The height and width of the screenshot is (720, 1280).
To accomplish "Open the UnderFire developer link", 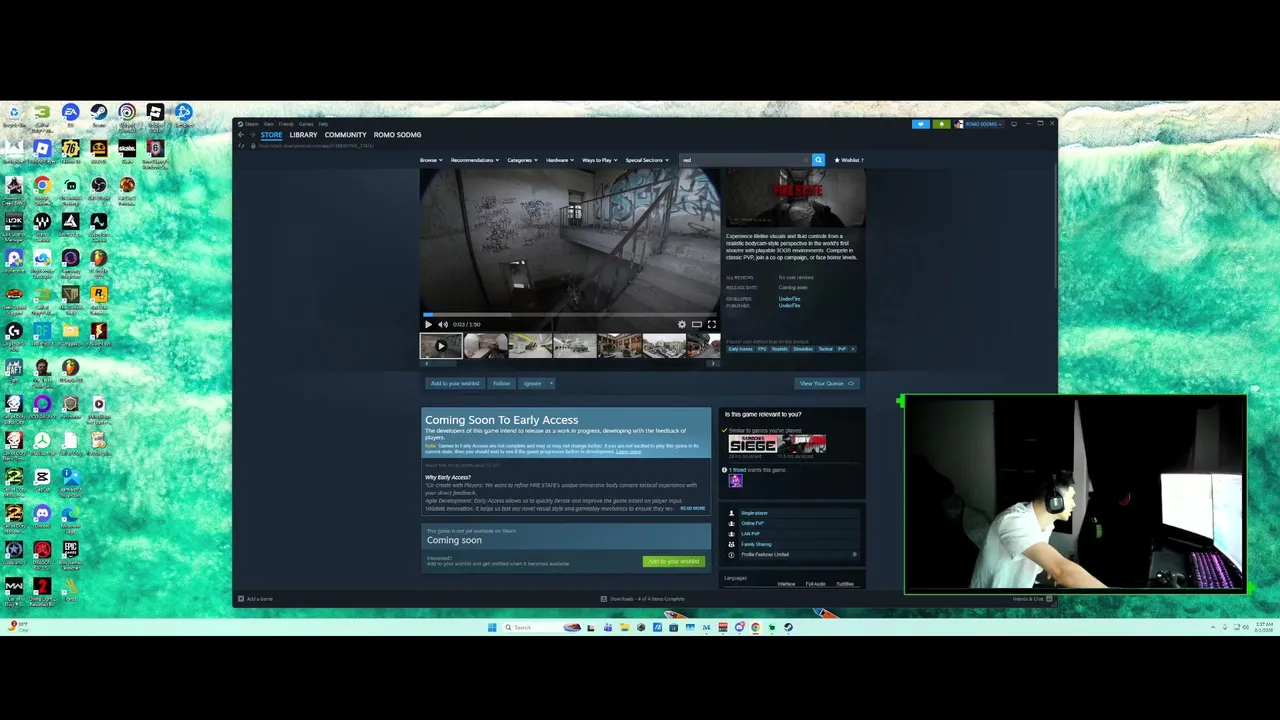I will (x=789, y=299).
